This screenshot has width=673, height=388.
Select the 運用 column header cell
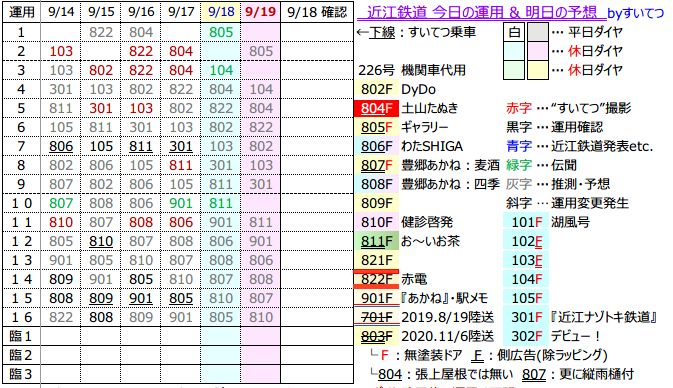(x=22, y=12)
